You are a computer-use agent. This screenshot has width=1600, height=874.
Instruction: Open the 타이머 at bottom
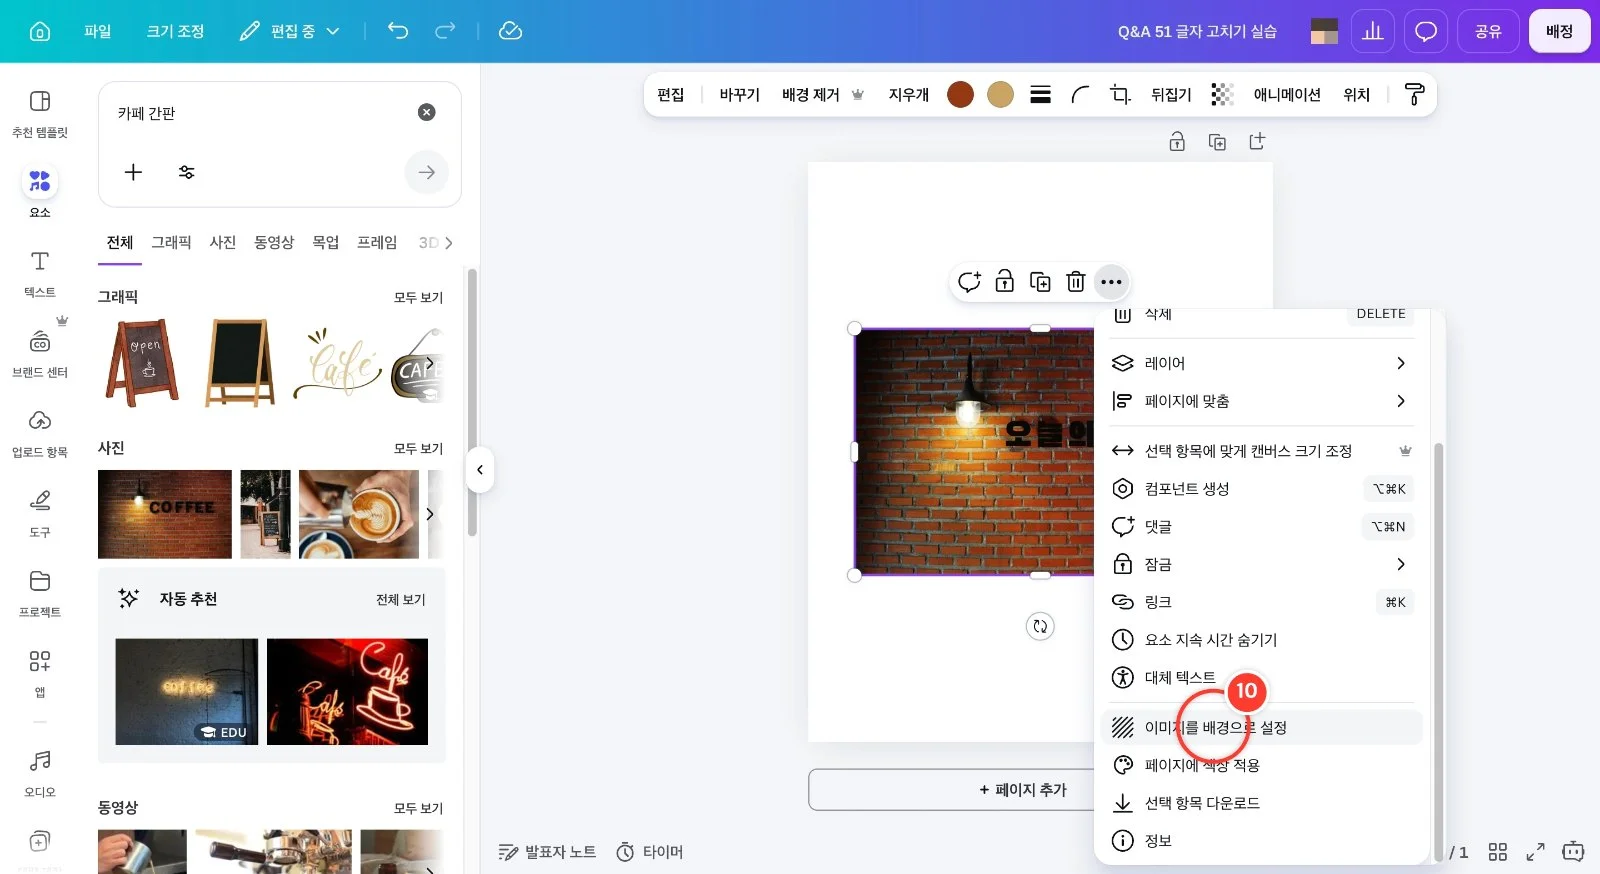point(650,852)
